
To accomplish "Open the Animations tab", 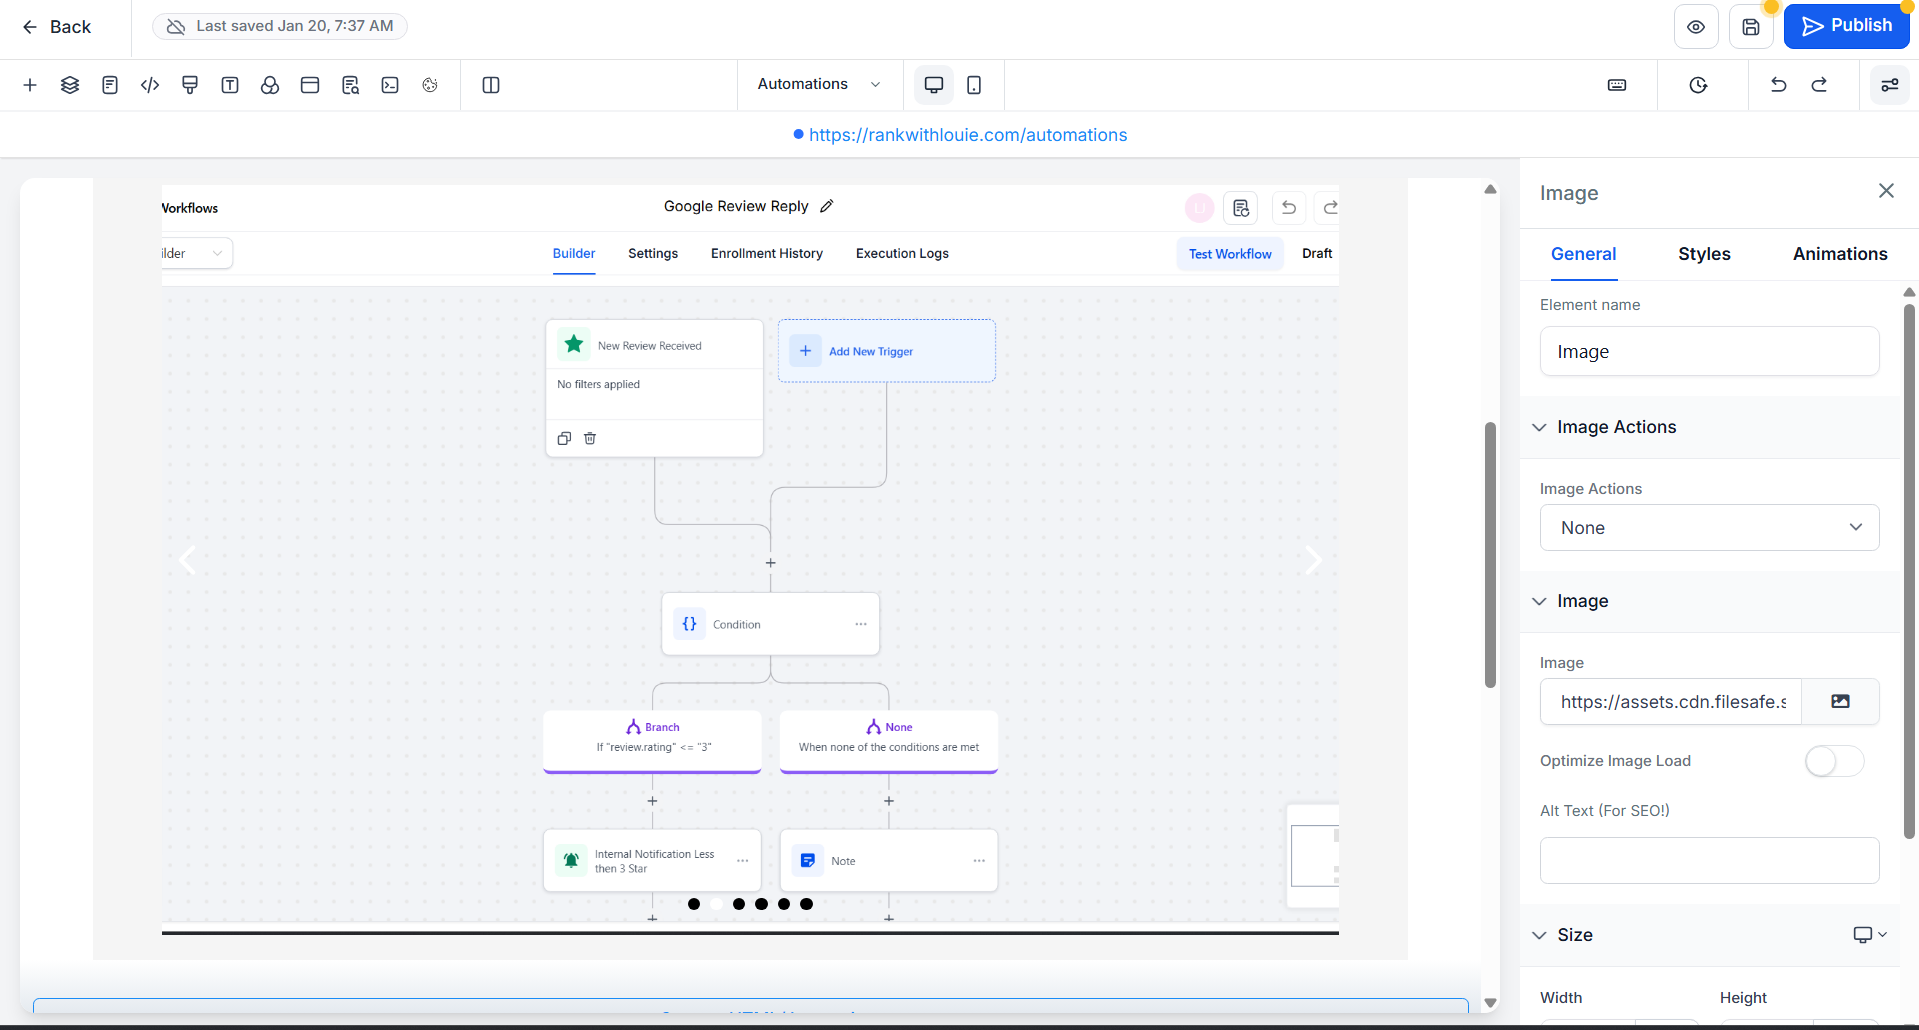I will click(1840, 254).
